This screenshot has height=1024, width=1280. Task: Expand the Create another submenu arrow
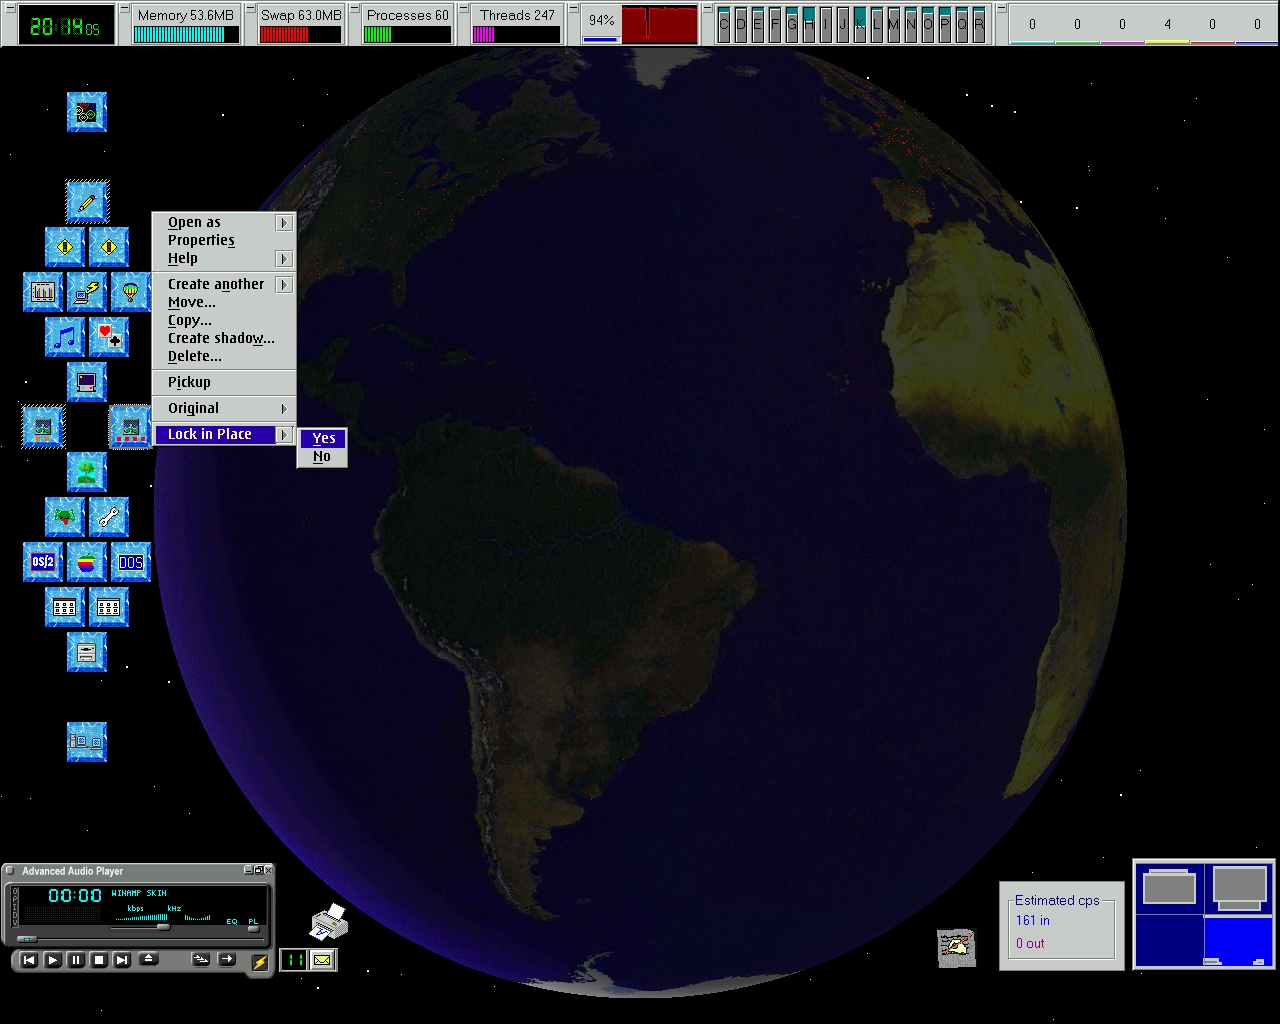coord(284,285)
